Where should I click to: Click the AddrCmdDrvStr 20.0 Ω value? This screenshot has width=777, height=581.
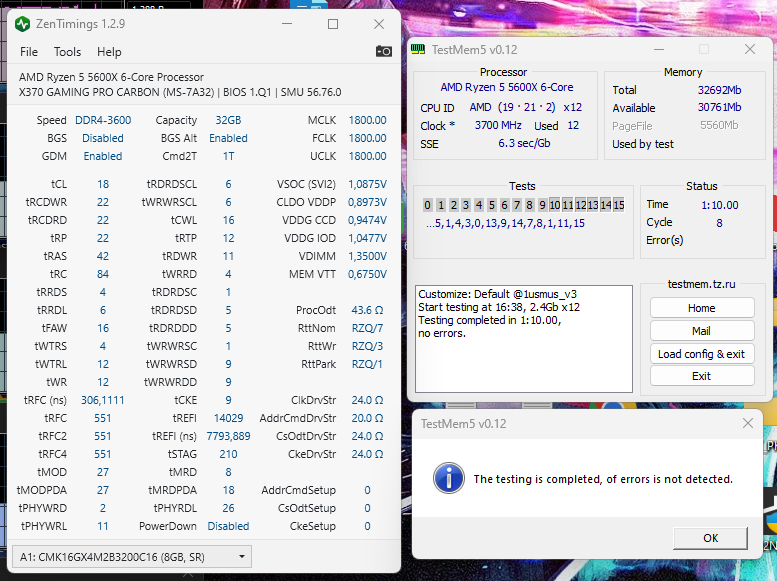tap(367, 418)
